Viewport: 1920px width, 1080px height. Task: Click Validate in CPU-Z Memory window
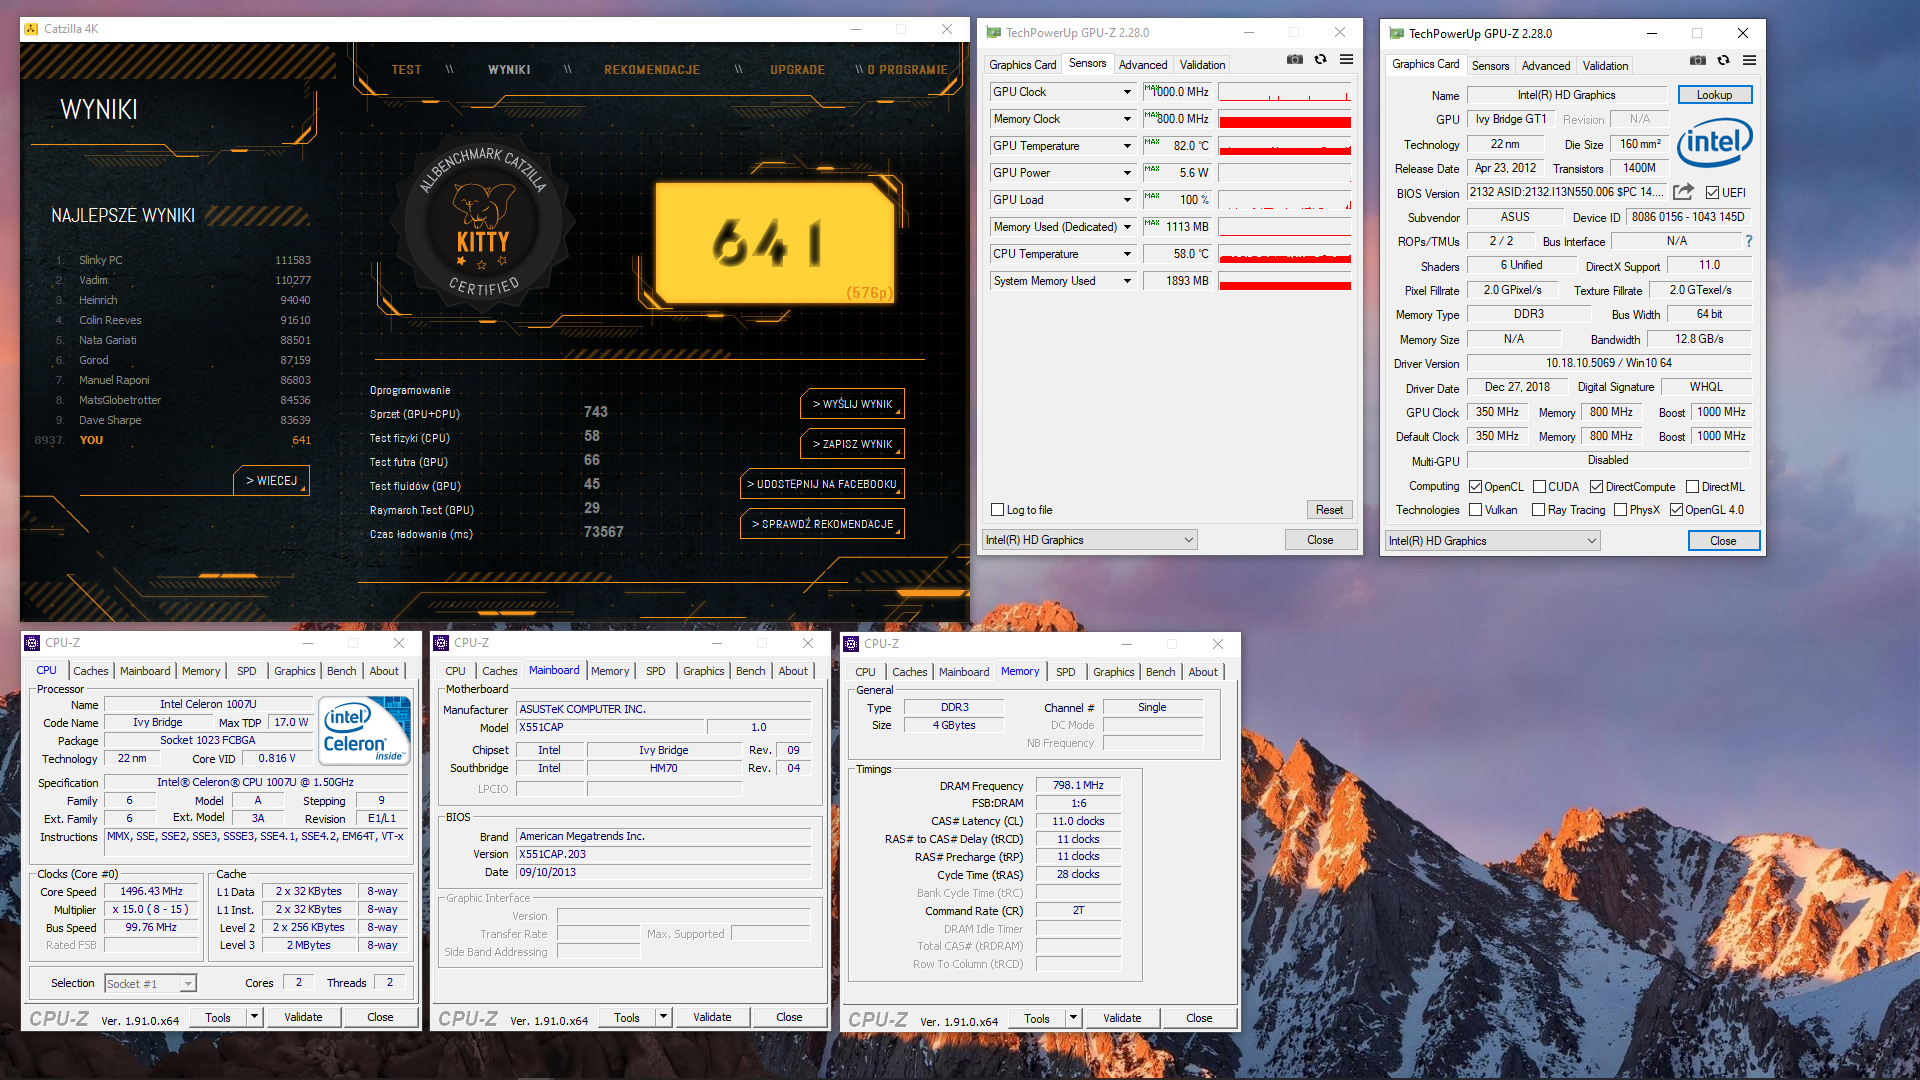[x=1122, y=1018]
